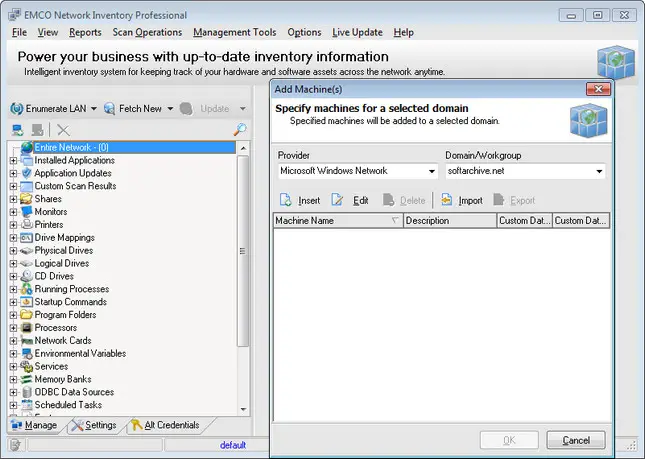Expand the Physical Drives node
This screenshot has height=459, width=645.
pos(13,250)
